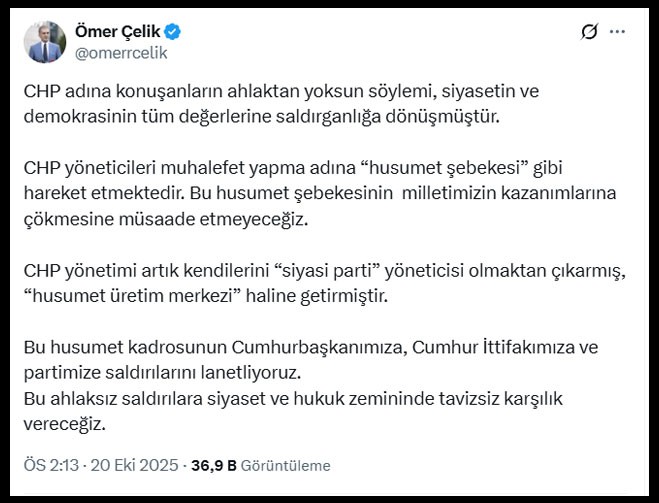
Task: Click the line ending with saldırganlığa dönüşmüştür
Action: click(x=260, y=116)
